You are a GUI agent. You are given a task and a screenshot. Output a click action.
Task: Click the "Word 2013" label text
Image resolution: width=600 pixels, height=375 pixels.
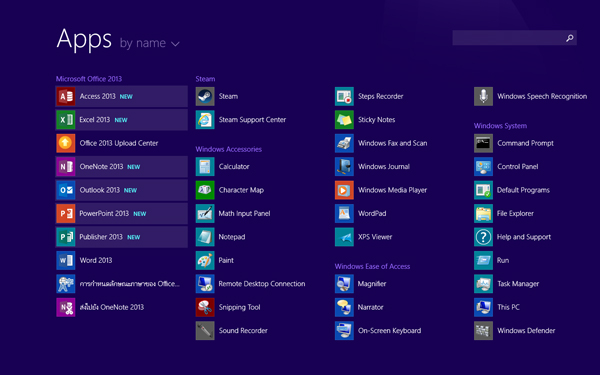coord(96,260)
